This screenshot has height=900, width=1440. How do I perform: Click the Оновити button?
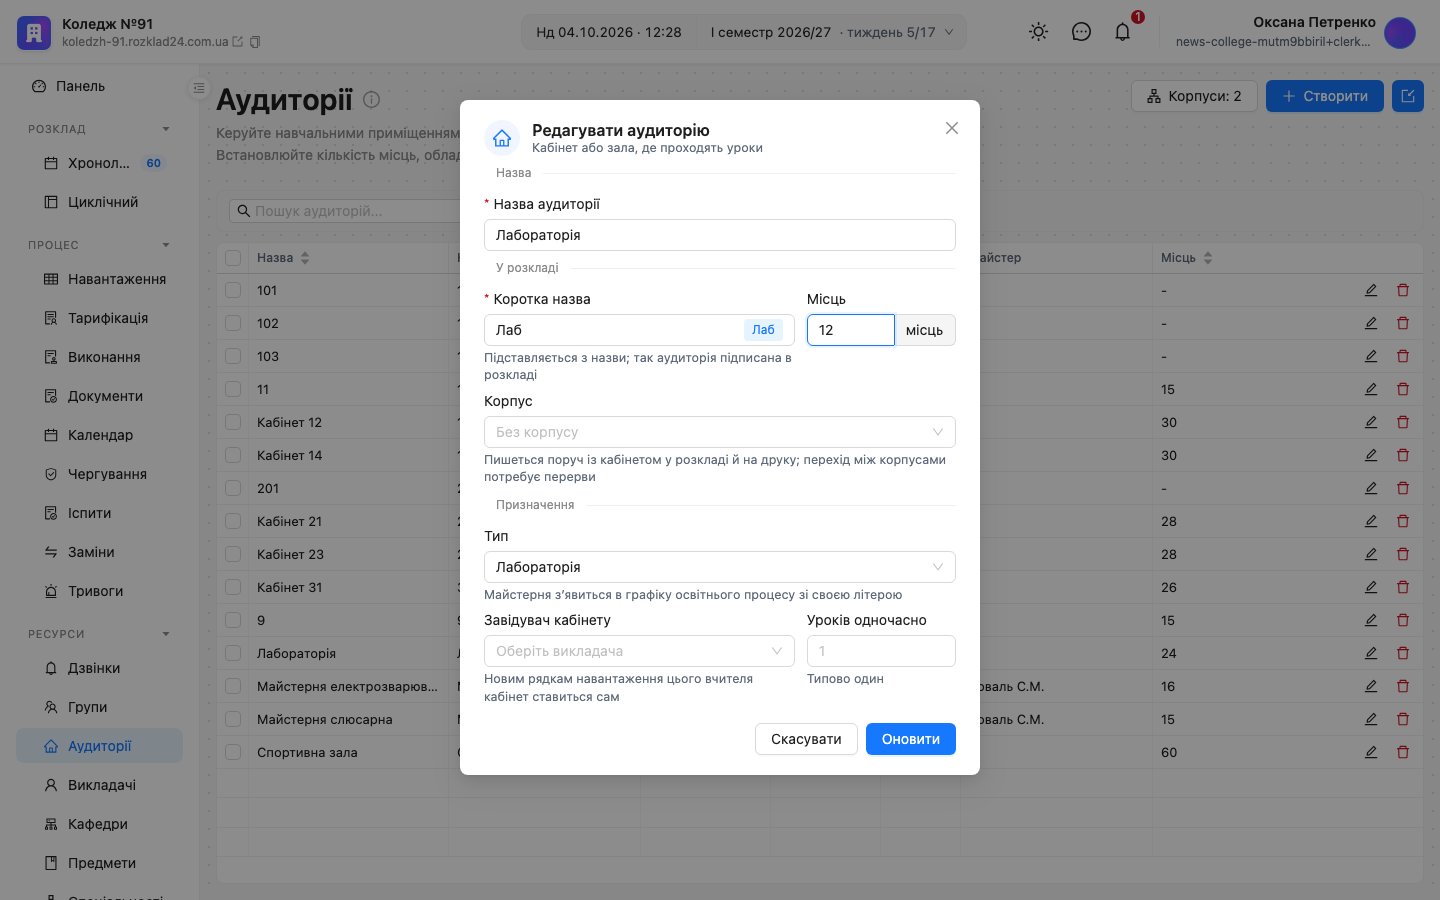pos(911,739)
